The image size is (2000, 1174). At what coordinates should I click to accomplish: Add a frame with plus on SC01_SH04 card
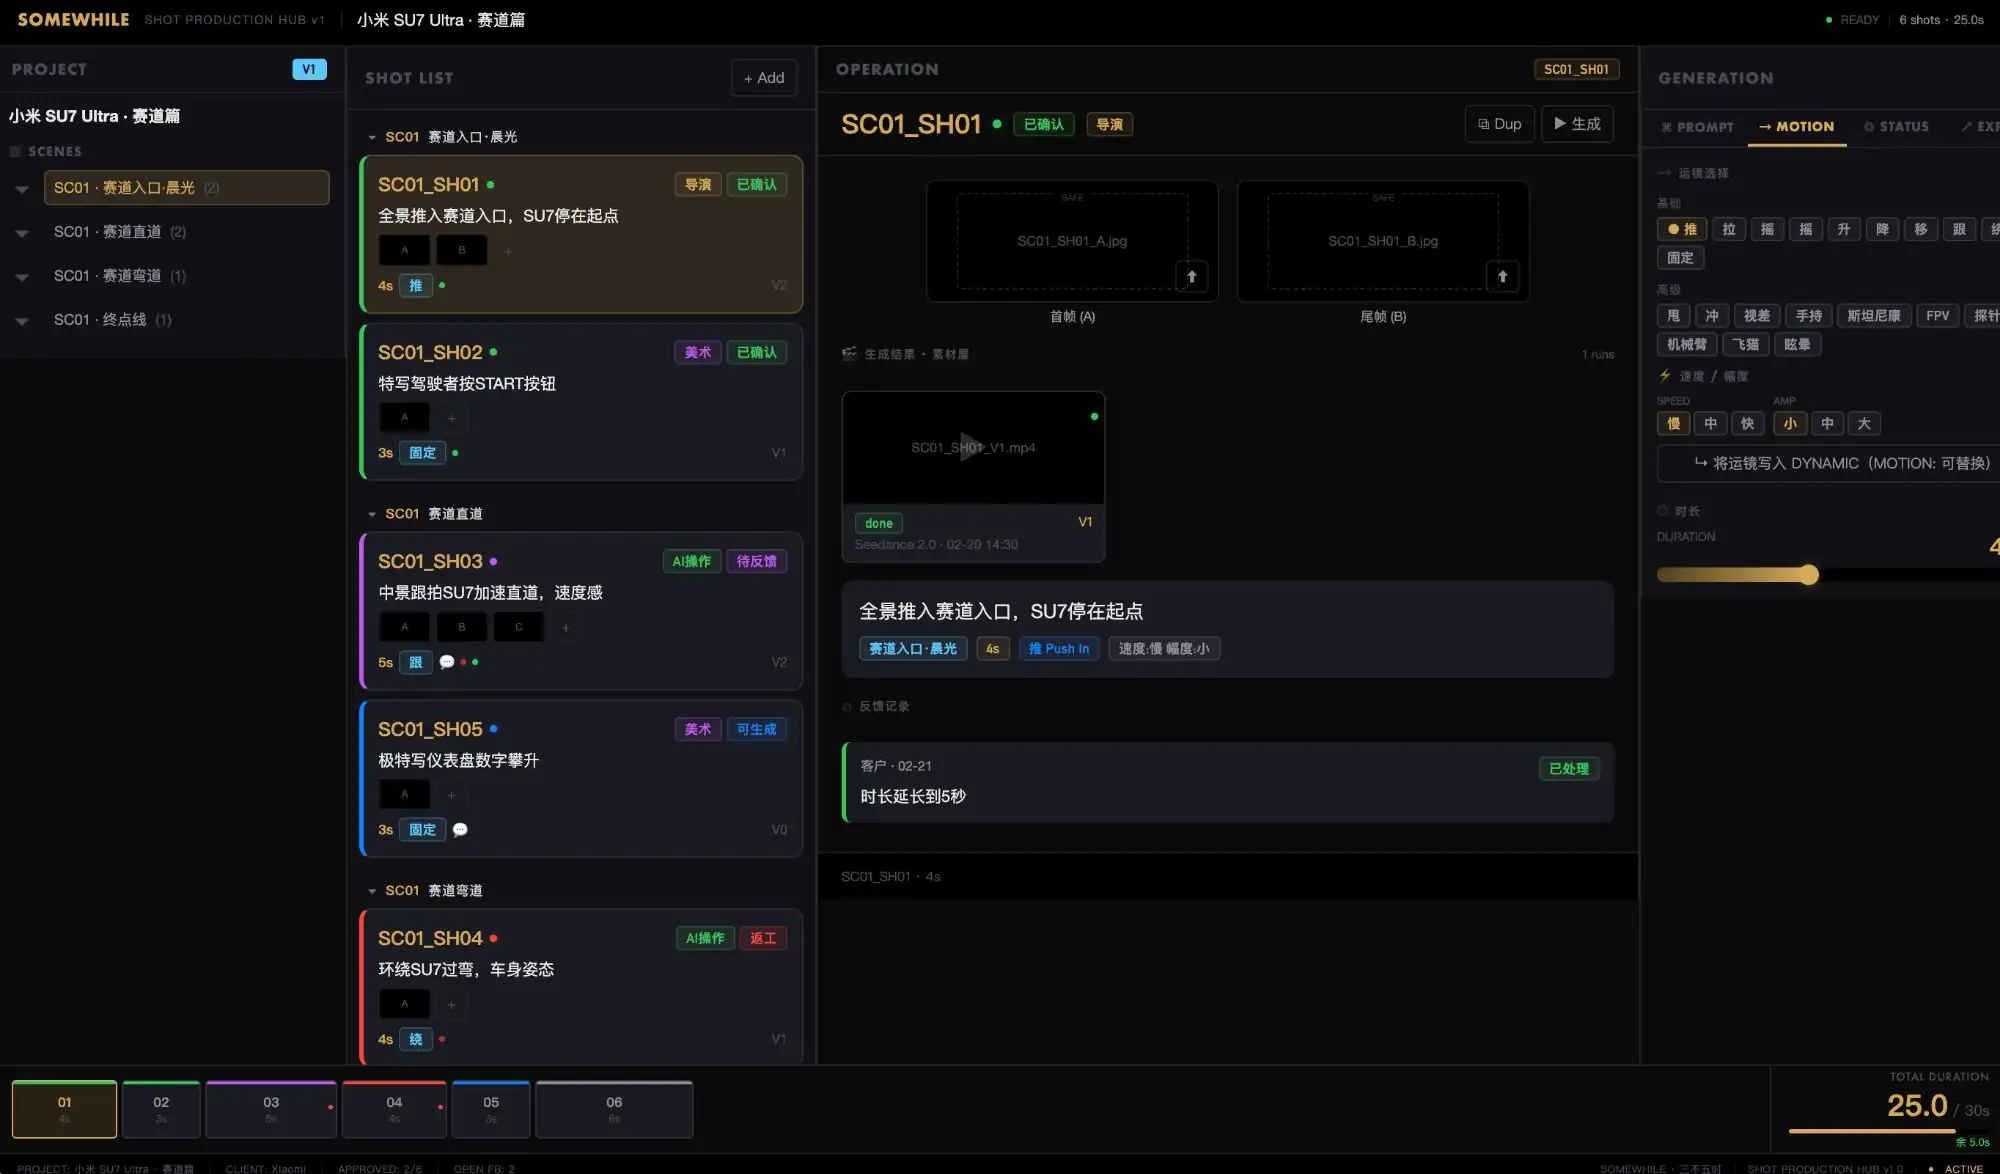click(451, 1004)
